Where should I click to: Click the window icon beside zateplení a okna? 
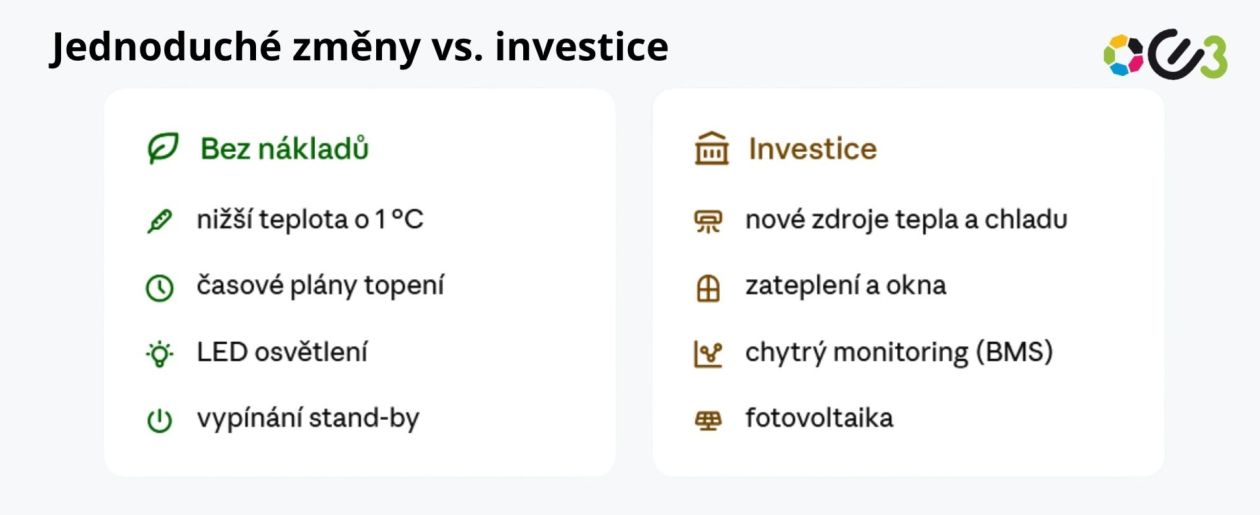pyautogui.click(x=708, y=288)
